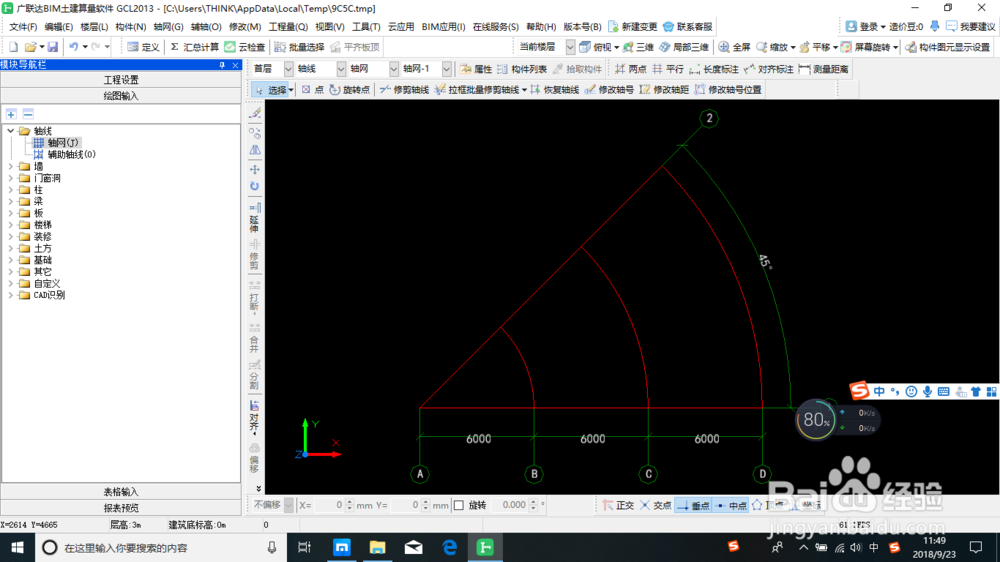Open the 帮助(H) menu

pos(541,27)
